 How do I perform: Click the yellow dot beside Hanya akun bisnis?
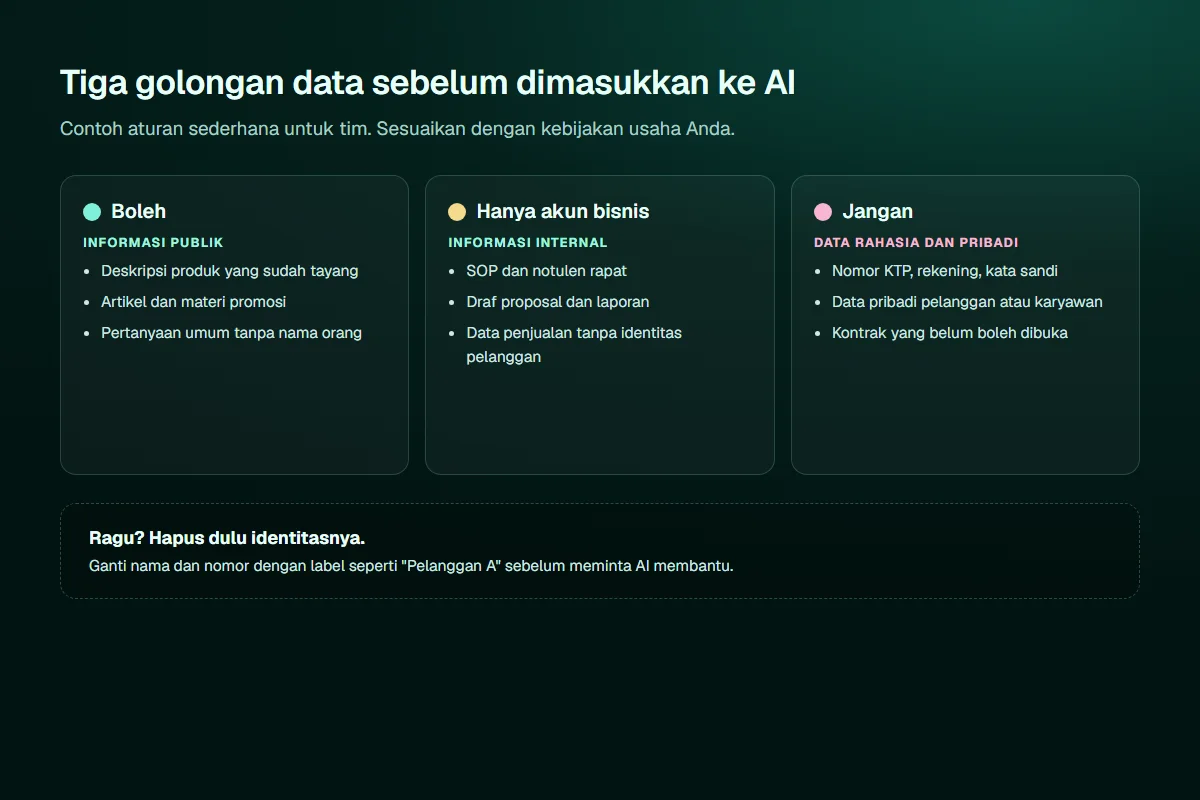[457, 212]
